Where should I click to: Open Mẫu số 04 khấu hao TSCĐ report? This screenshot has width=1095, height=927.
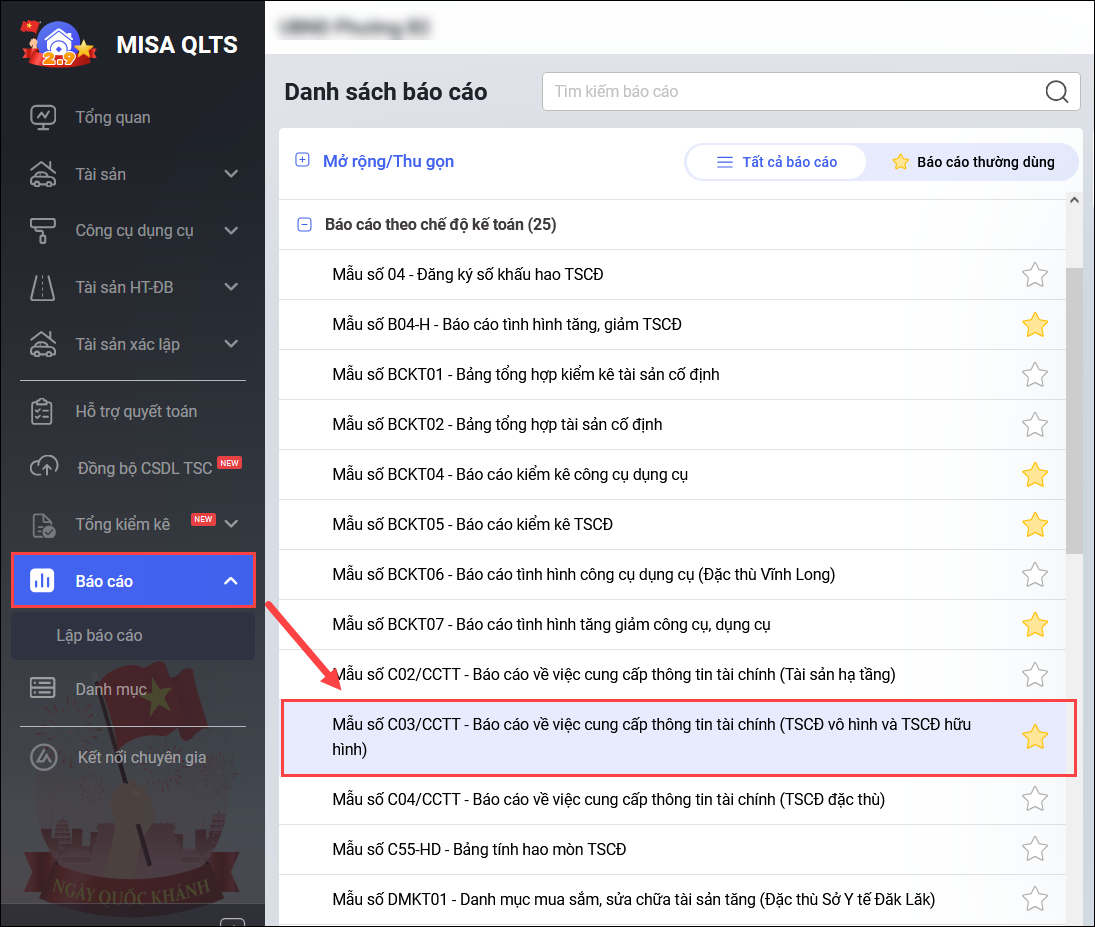[x=468, y=275]
